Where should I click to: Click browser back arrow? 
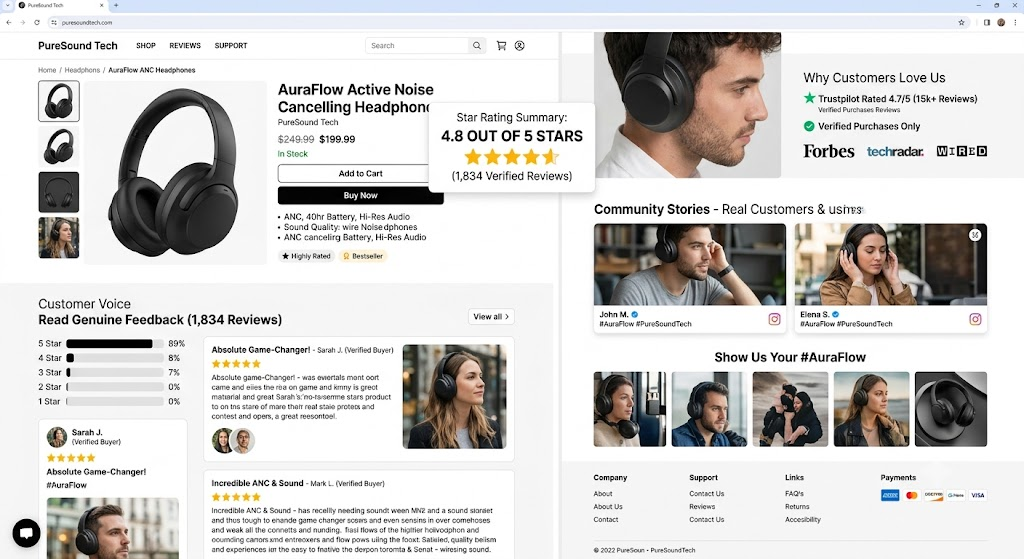pos(8,22)
